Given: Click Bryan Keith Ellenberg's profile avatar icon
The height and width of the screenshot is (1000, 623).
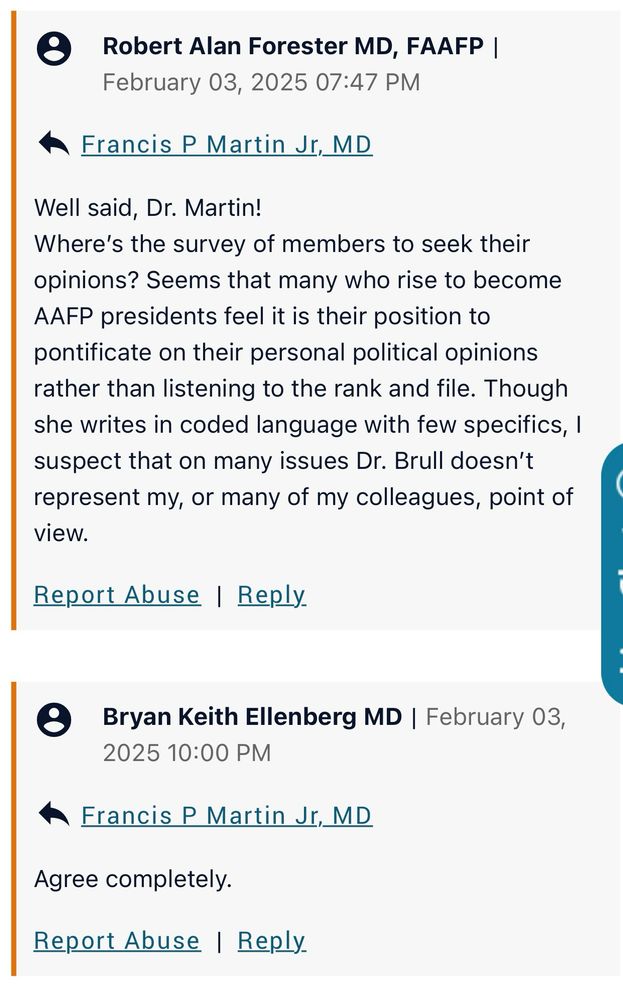Looking at the screenshot, I should click(x=53, y=719).
